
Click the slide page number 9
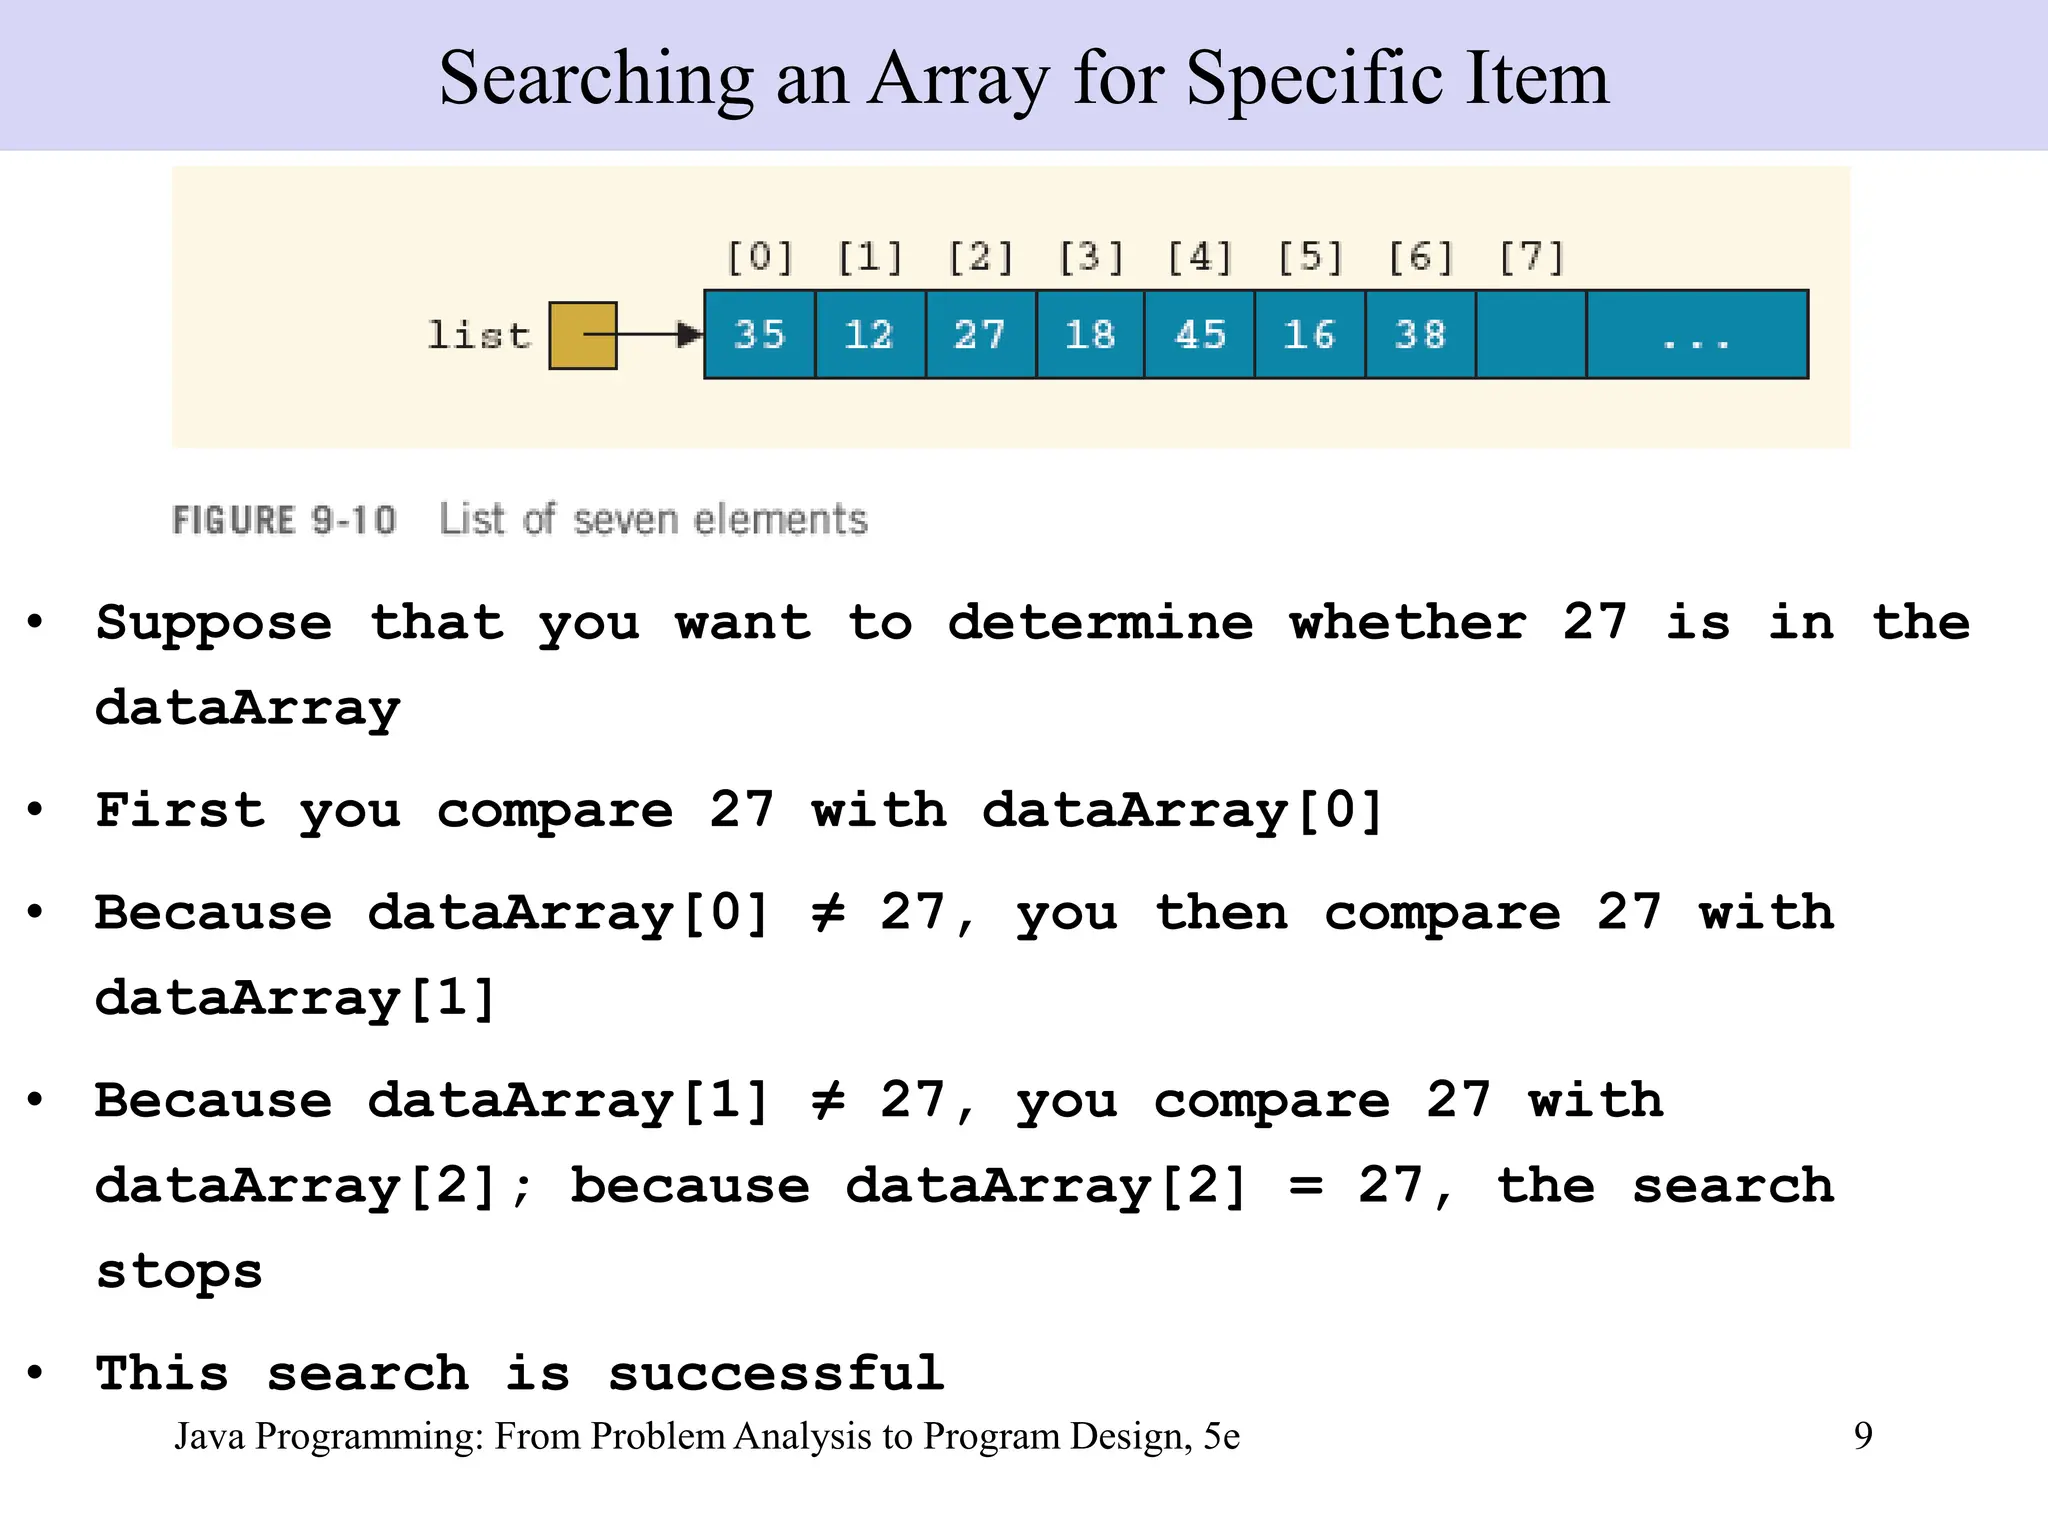coord(1863,1436)
